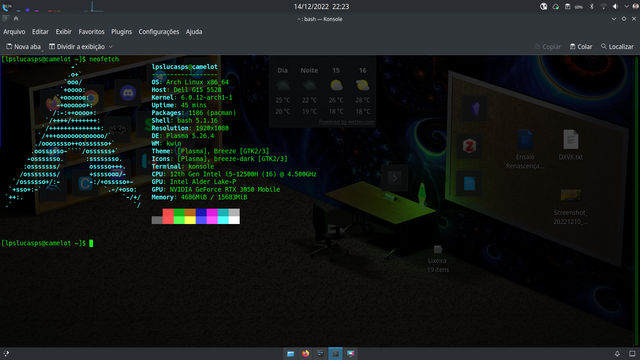Viewport: 640px width, 360px height.
Task: Click the bottom-left panel launcher icon
Action: pos(6,353)
